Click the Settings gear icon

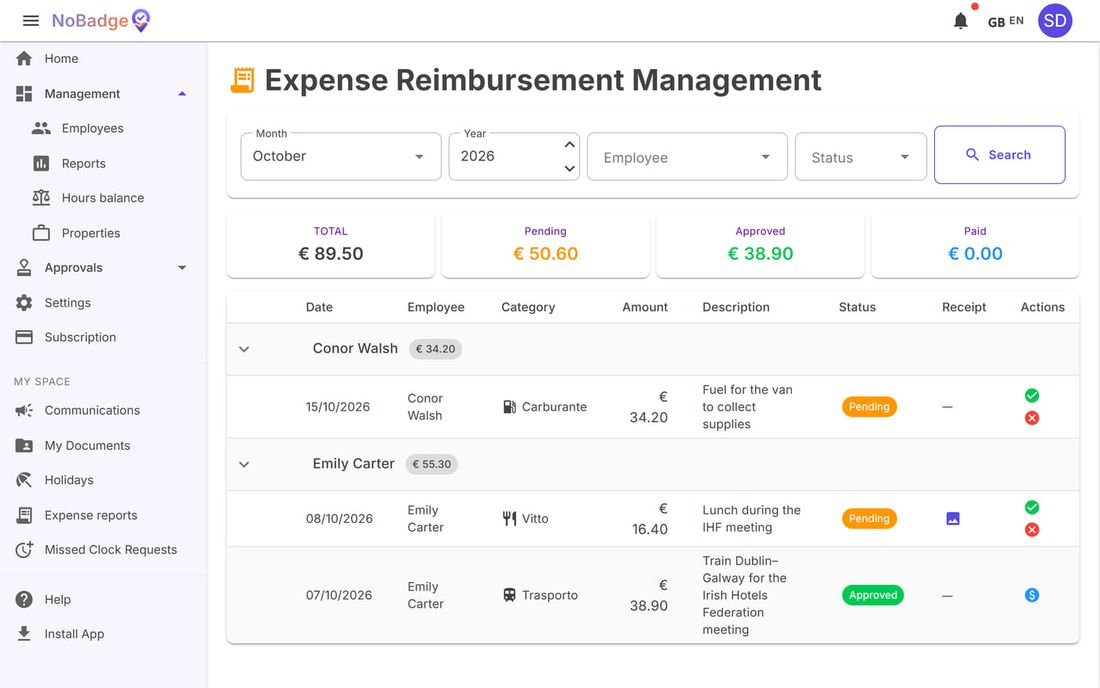coord(24,302)
